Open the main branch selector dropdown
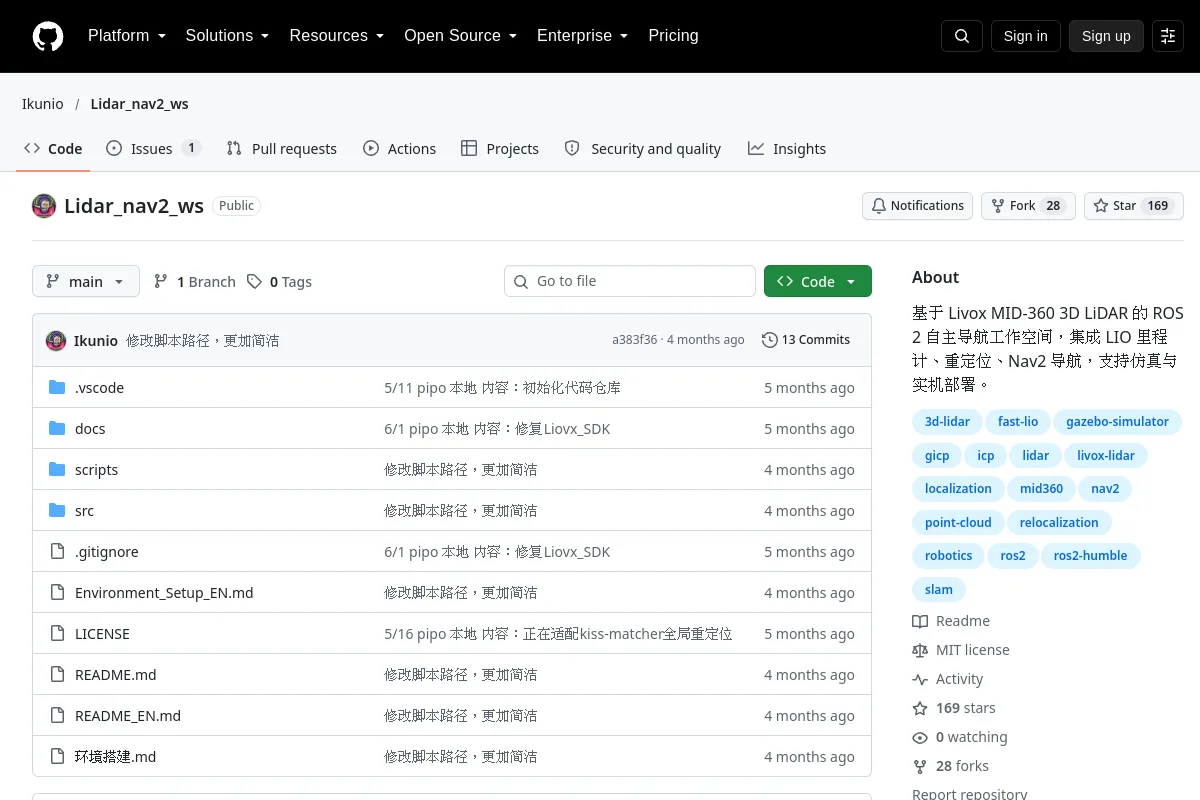Image resolution: width=1200 pixels, height=800 pixels. point(86,281)
